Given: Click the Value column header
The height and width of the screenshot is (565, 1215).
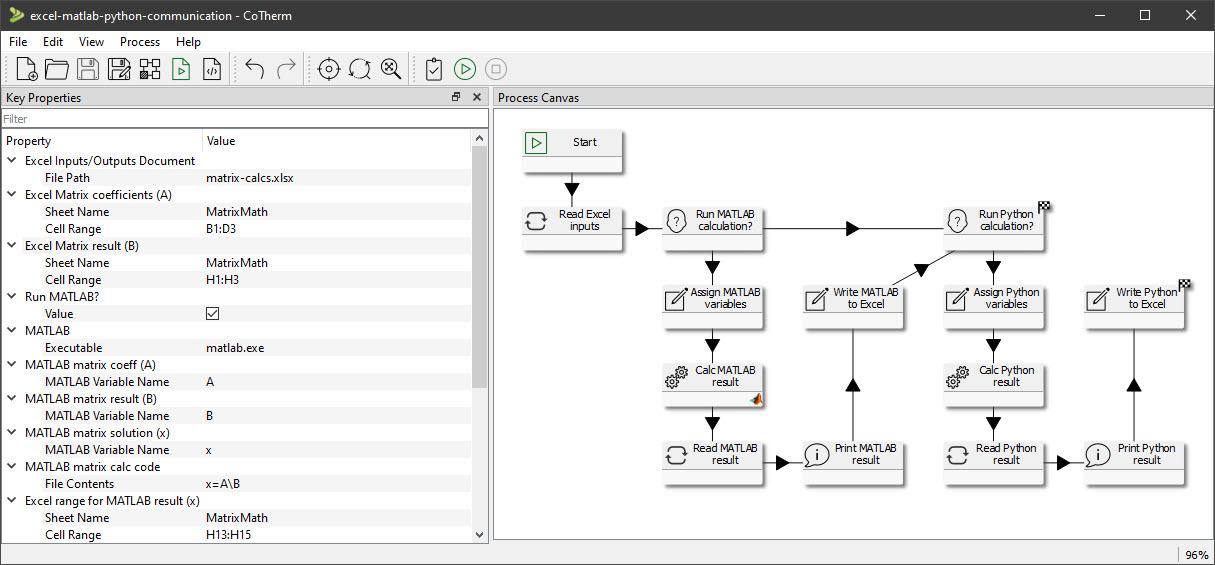Looking at the screenshot, I should 336,141.
